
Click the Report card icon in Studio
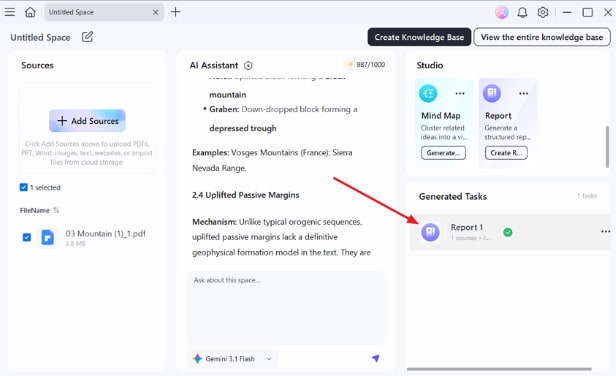pos(491,94)
